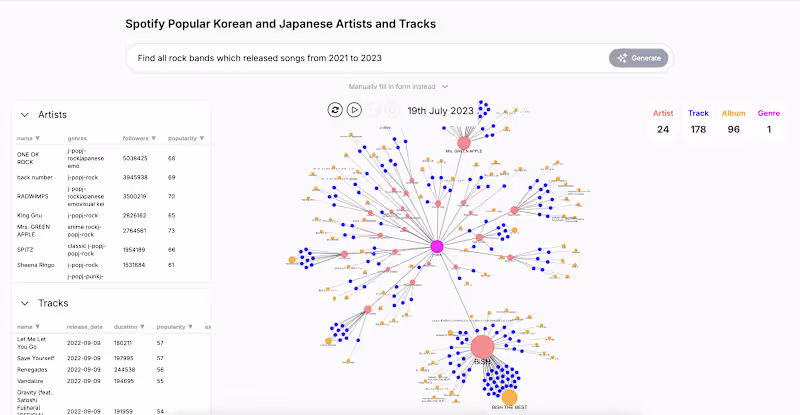
Task: Click 'Let Me Let You Go' track
Action: coord(31,343)
